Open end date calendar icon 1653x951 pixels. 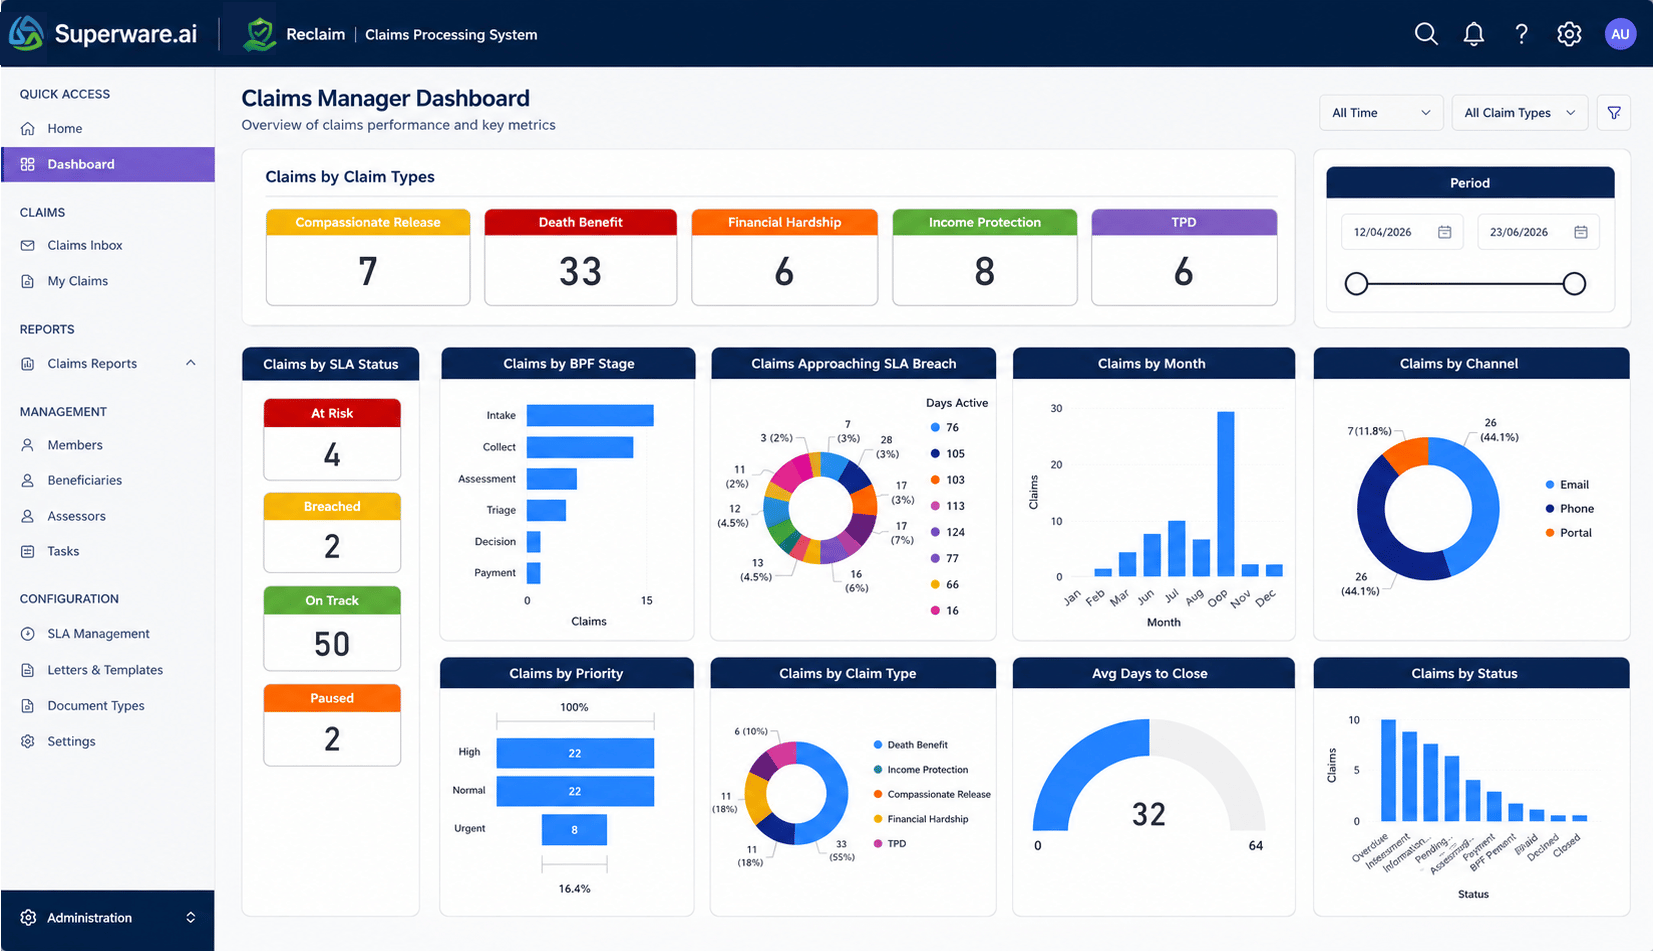click(x=1581, y=232)
